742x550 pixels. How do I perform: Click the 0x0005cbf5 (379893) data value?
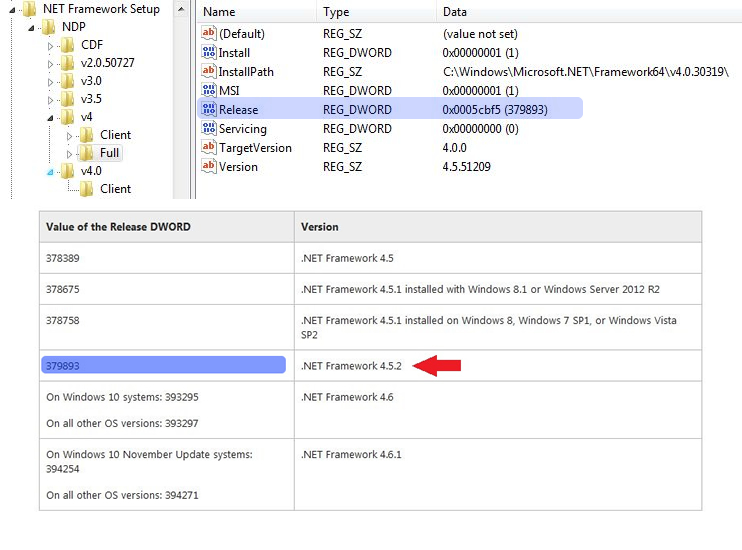[495, 110]
